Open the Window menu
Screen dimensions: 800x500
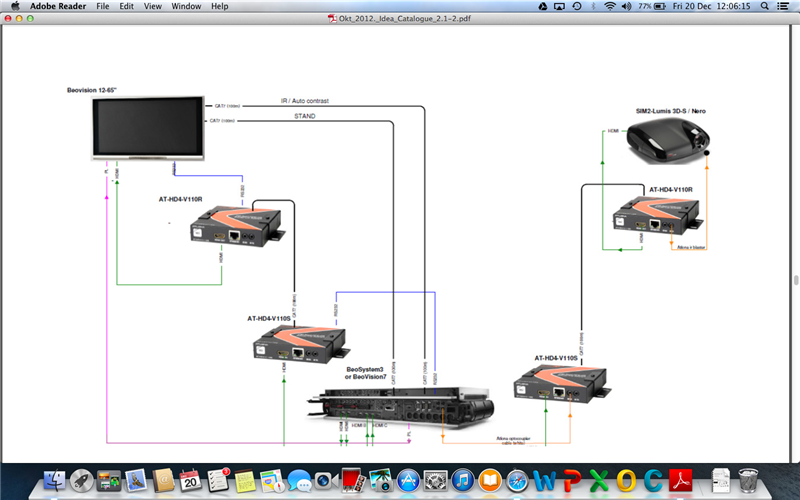pos(186,6)
